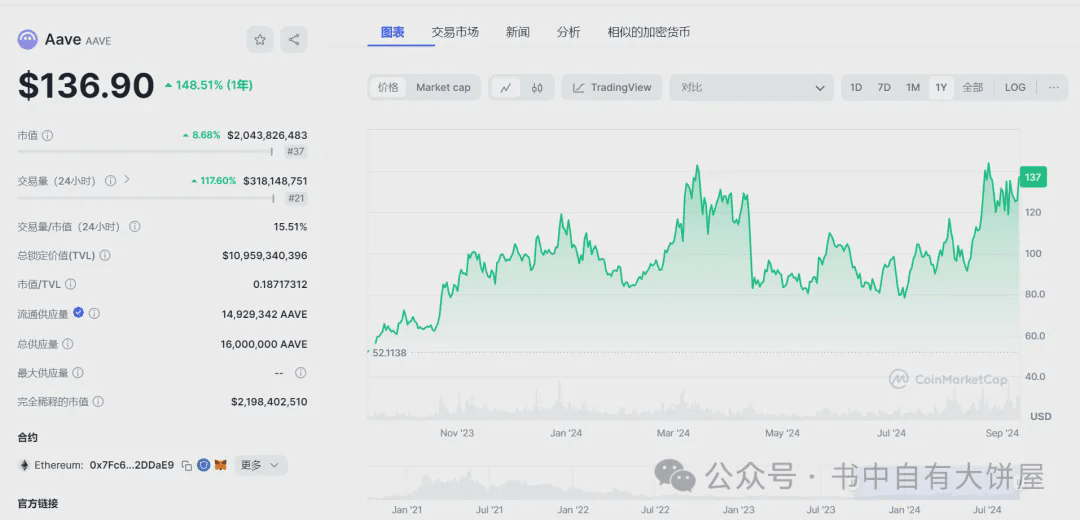Image resolution: width=1080 pixels, height=520 pixels.
Task: Open 分析 tab
Action: pos(568,32)
